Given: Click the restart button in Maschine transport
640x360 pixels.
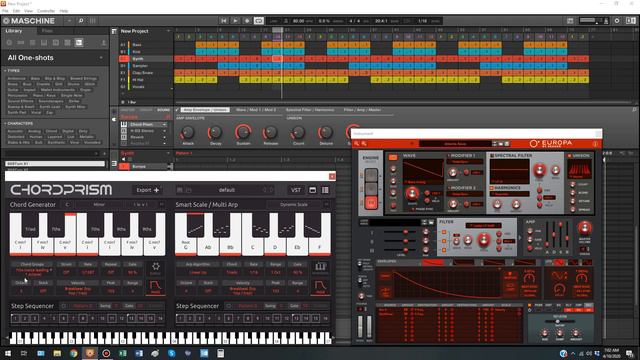Looking at the screenshot, I should 223,20.
